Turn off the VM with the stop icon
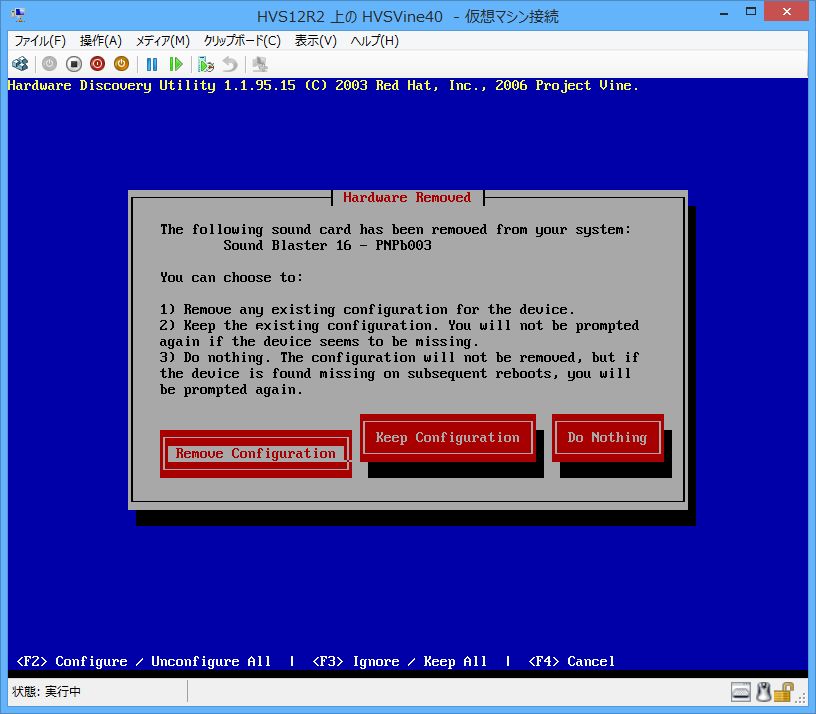The width and height of the screenshot is (816, 714). pyautogui.click(x=74, y=64)
